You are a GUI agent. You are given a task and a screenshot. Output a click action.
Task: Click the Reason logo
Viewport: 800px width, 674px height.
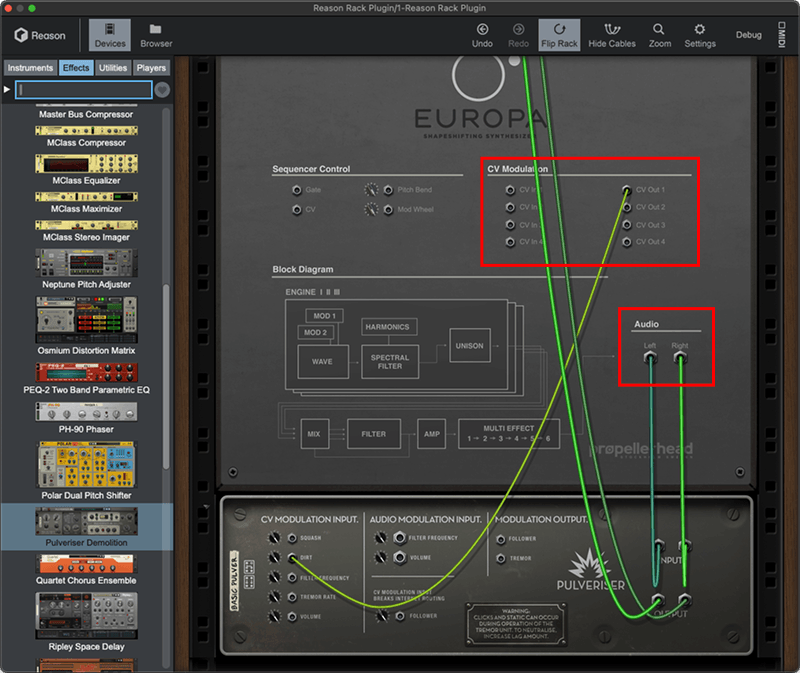point(40,35)
